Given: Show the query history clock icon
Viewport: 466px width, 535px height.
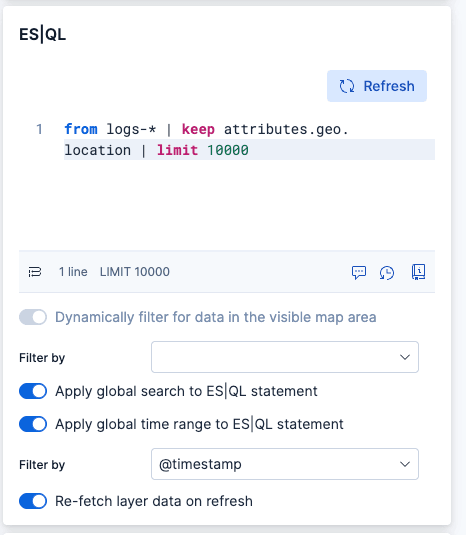Looking at the screenshot, I should 387,273.
